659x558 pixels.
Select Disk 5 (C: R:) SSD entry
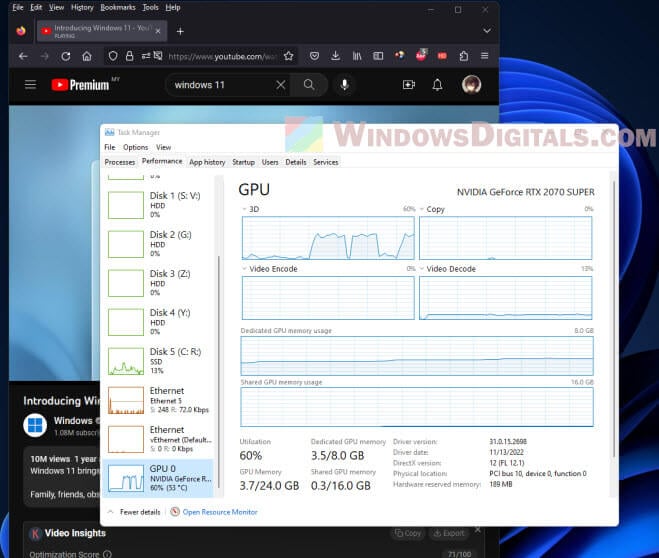158,361
